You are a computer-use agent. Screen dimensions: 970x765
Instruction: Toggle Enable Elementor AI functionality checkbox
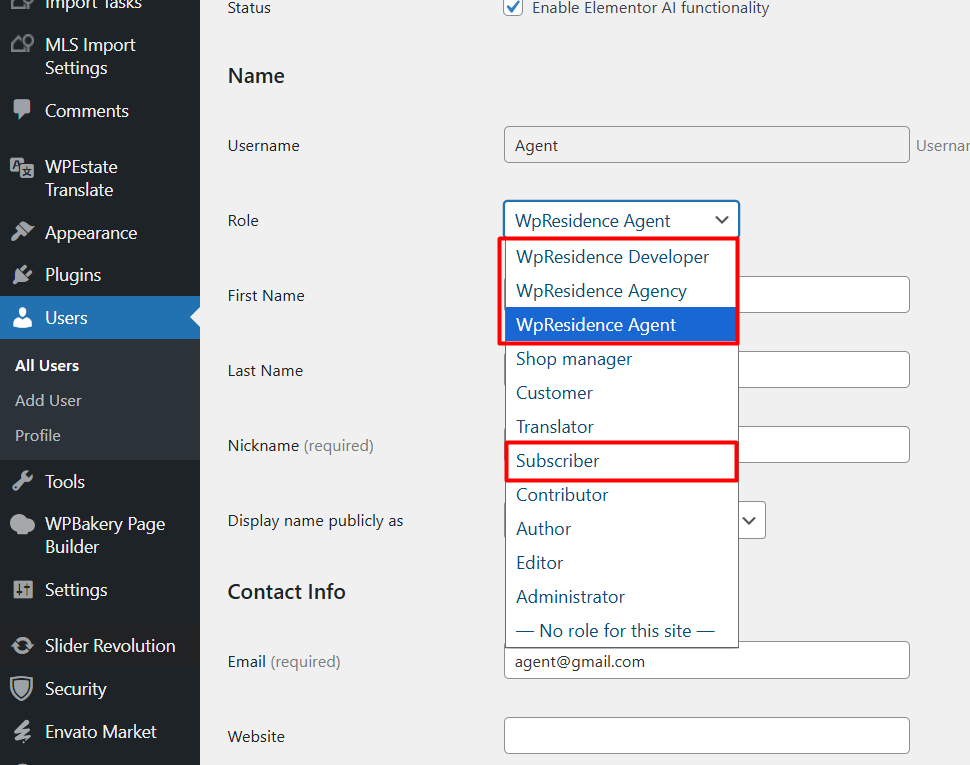(513, 7)
